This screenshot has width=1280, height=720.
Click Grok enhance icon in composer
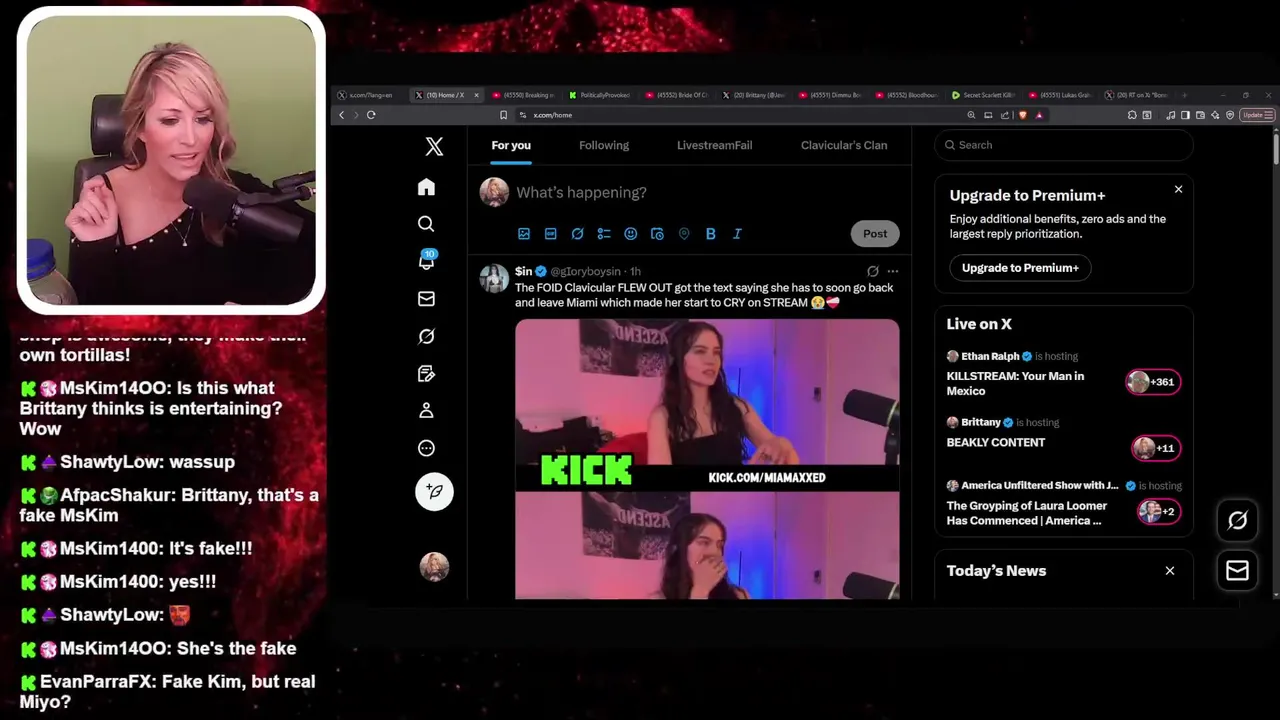577,233
